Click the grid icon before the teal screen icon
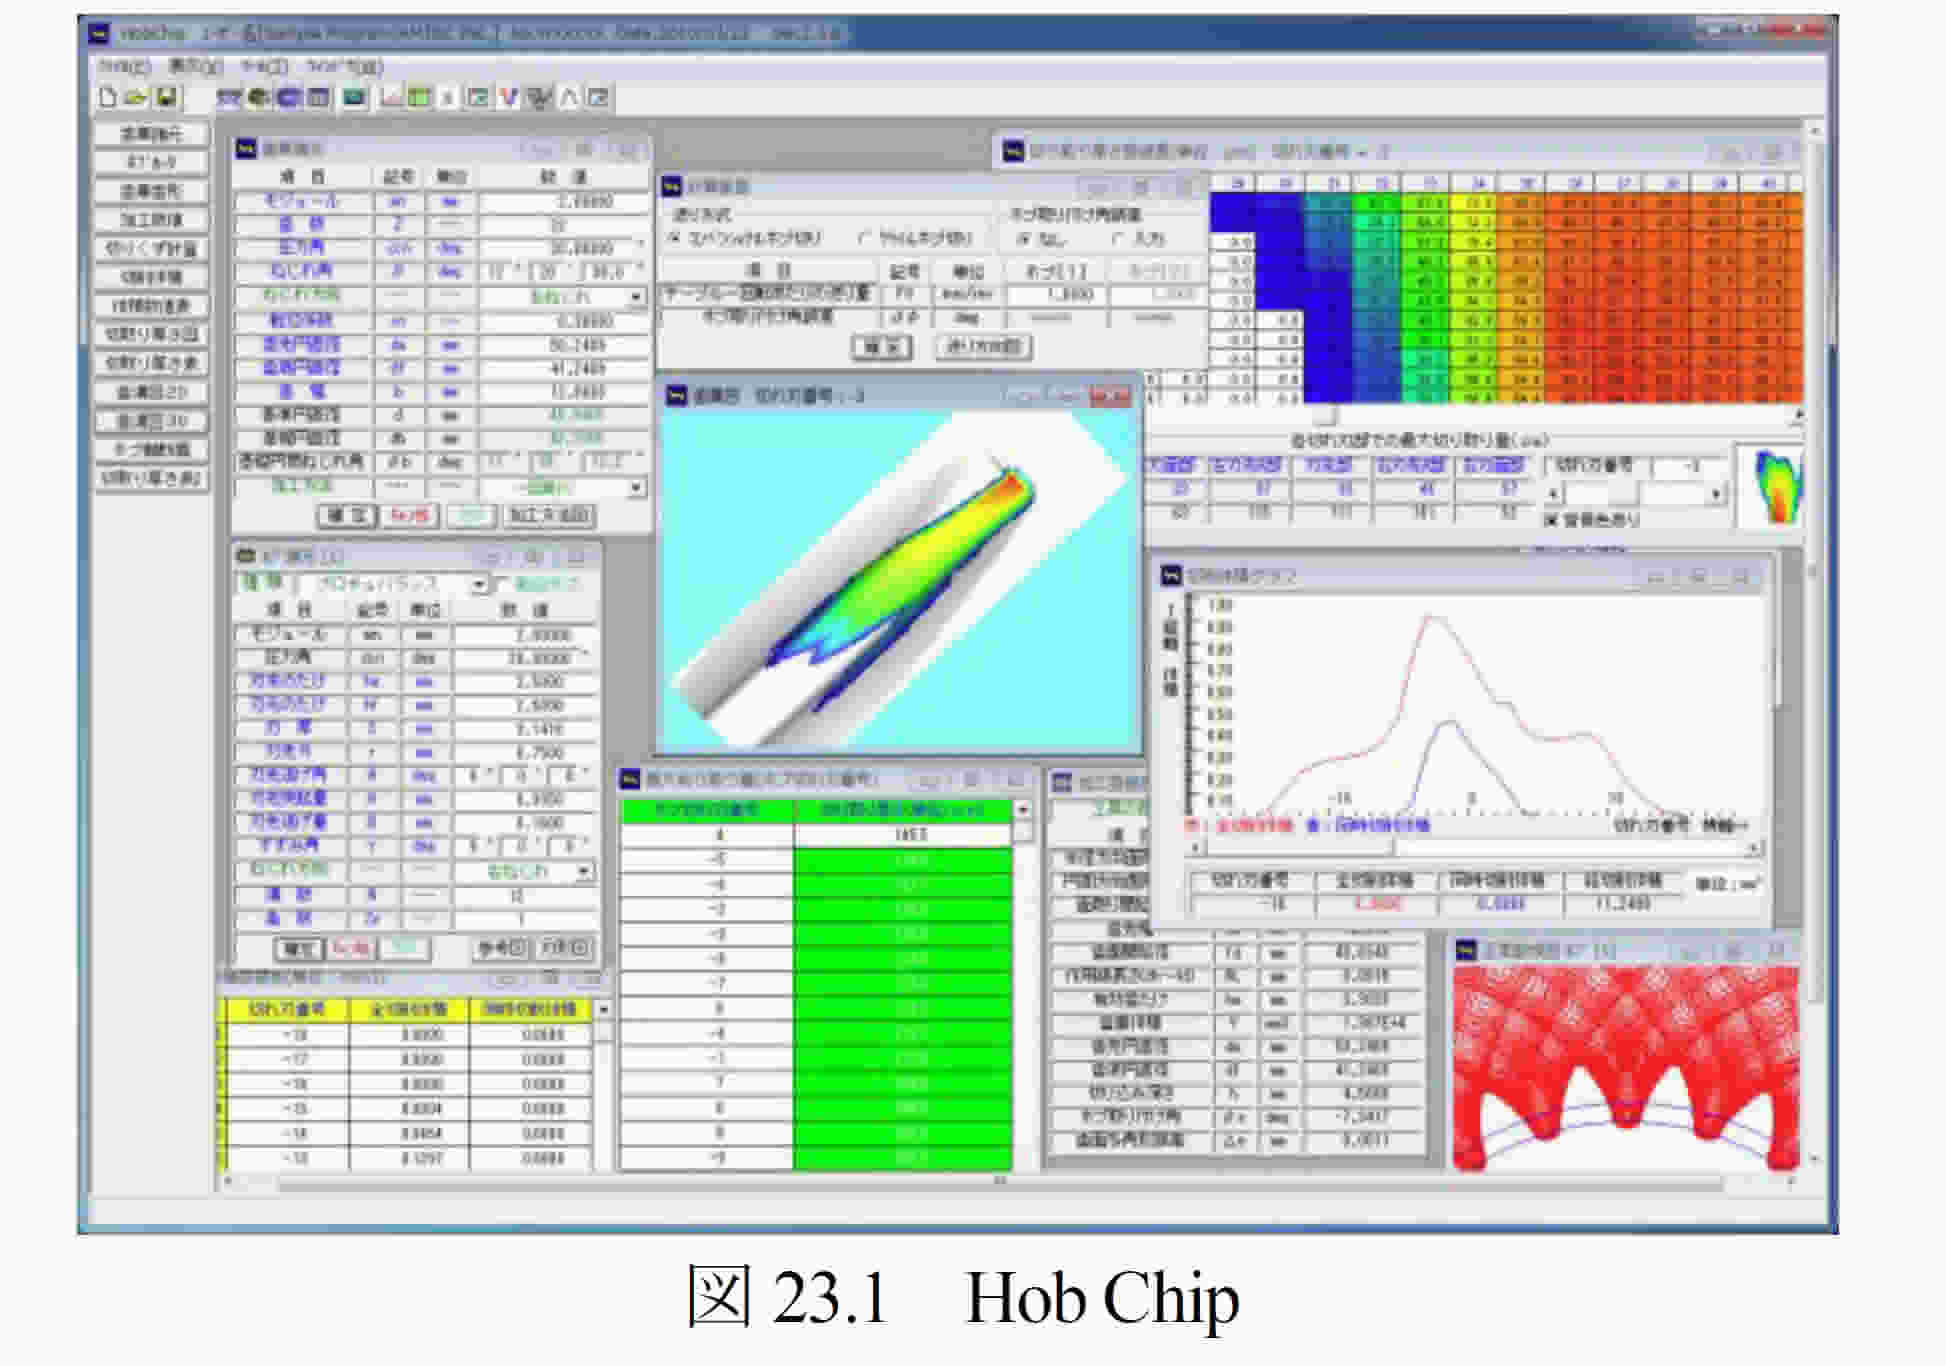 (x=318, y=97)
